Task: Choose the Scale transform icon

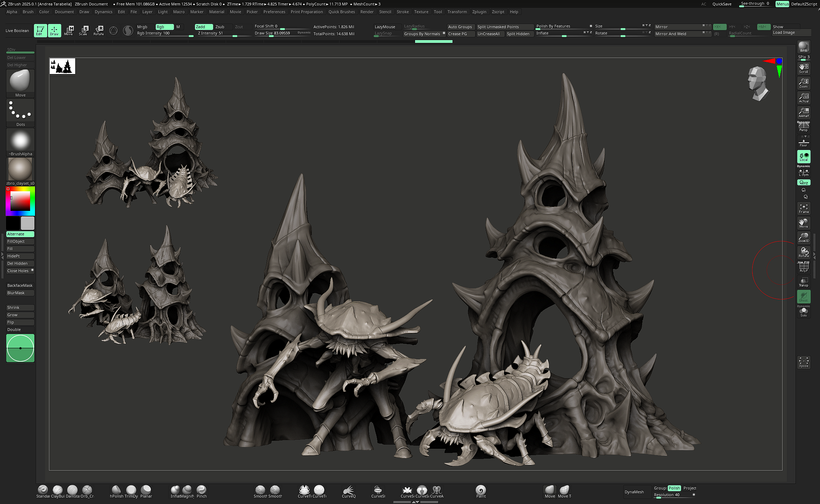Action: [83, 31]
